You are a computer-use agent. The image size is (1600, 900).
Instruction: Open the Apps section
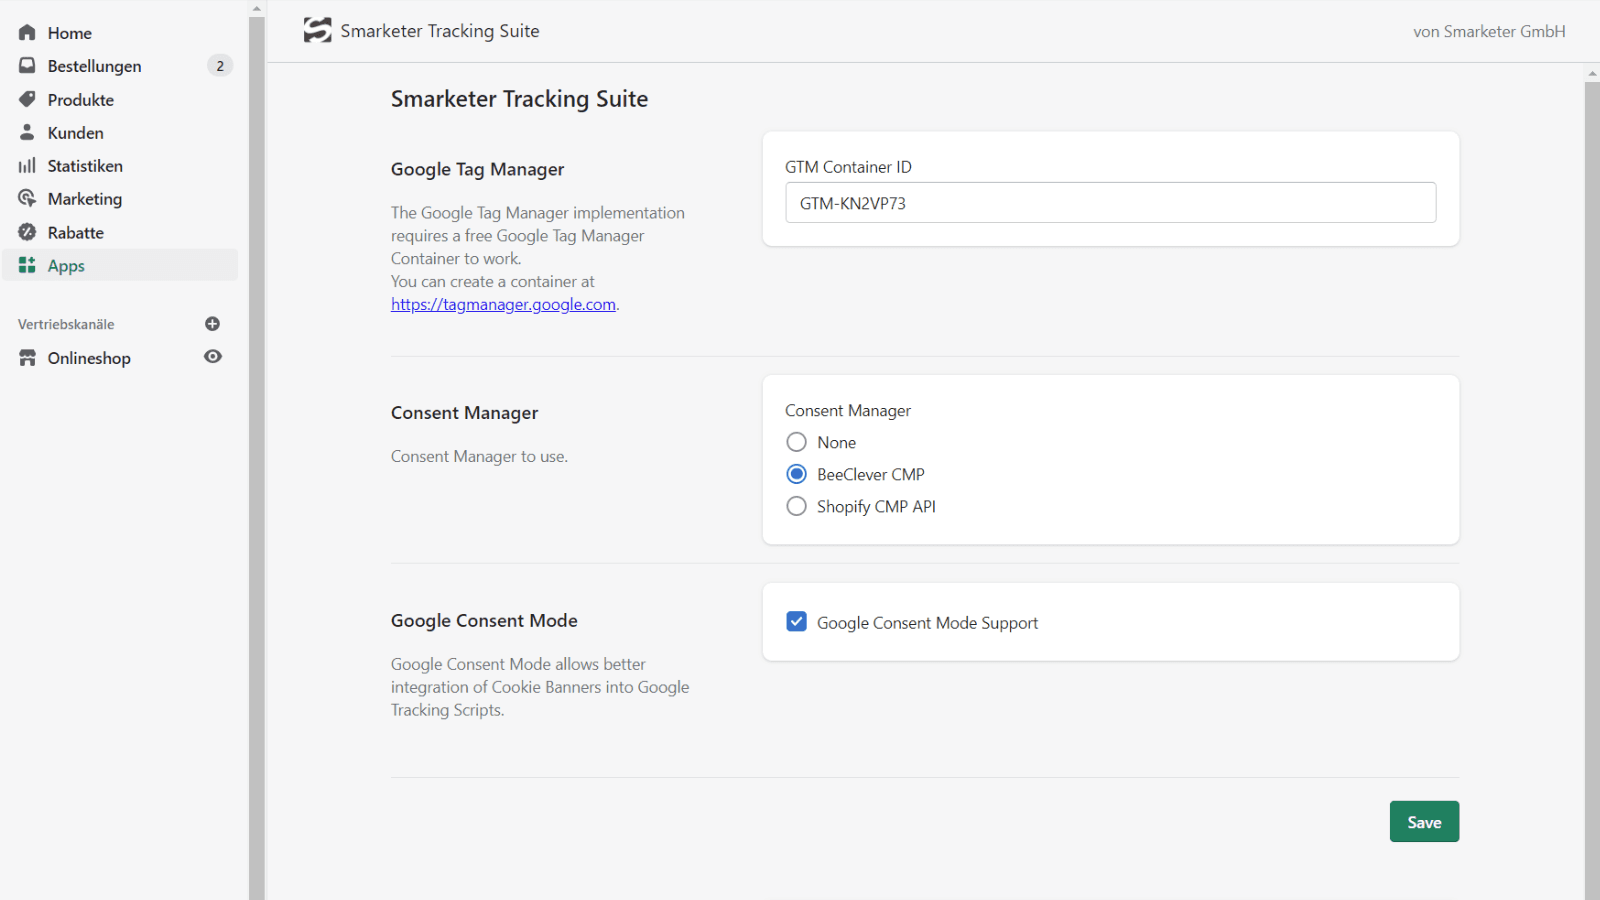click(x=66, y=265)
